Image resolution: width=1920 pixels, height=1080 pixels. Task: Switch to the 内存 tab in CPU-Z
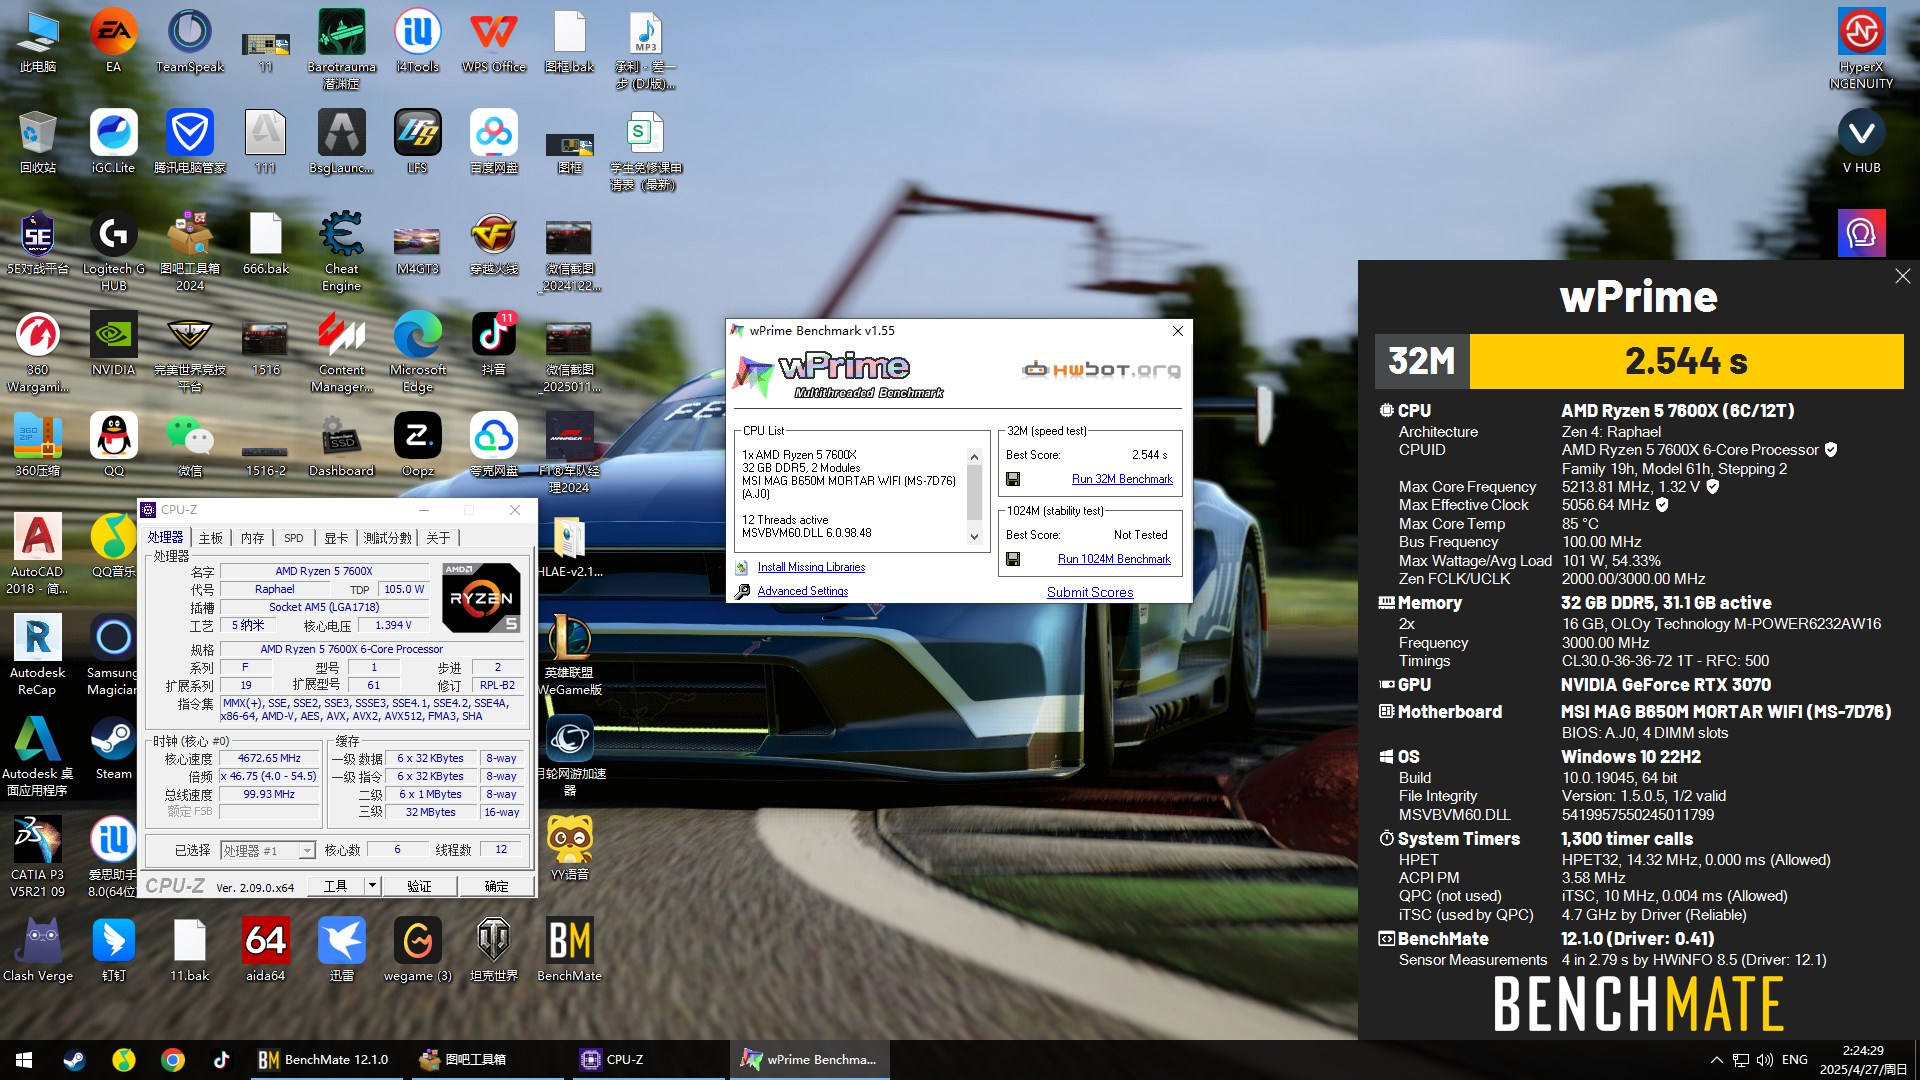[252, 538]
